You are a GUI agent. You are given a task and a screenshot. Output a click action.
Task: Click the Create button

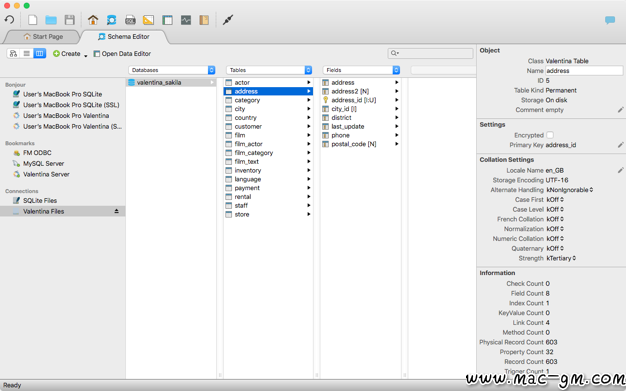pyautogui.click(x=67, y=54)
